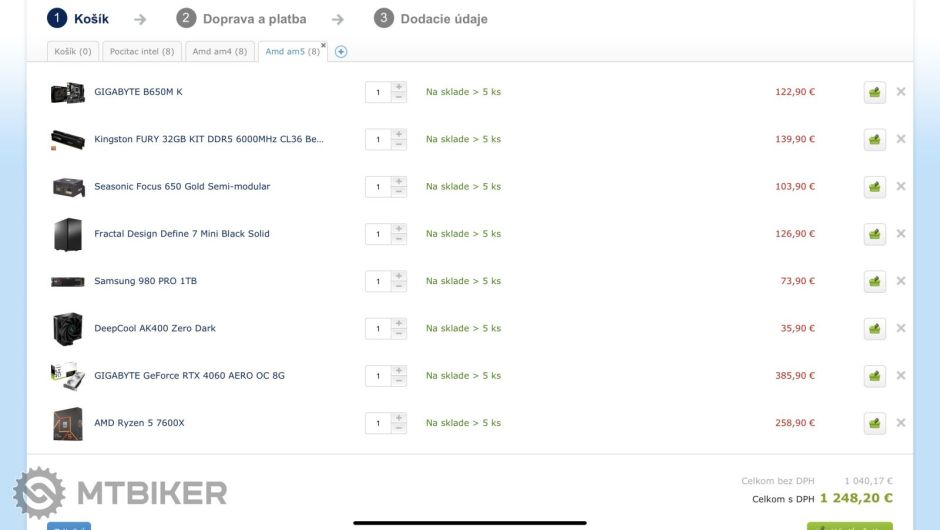Image resolution: width=940 pixels, height=530 pixels.
Task: Click quantity field for DeepCool AK400
Action: (x=378, y=329)
